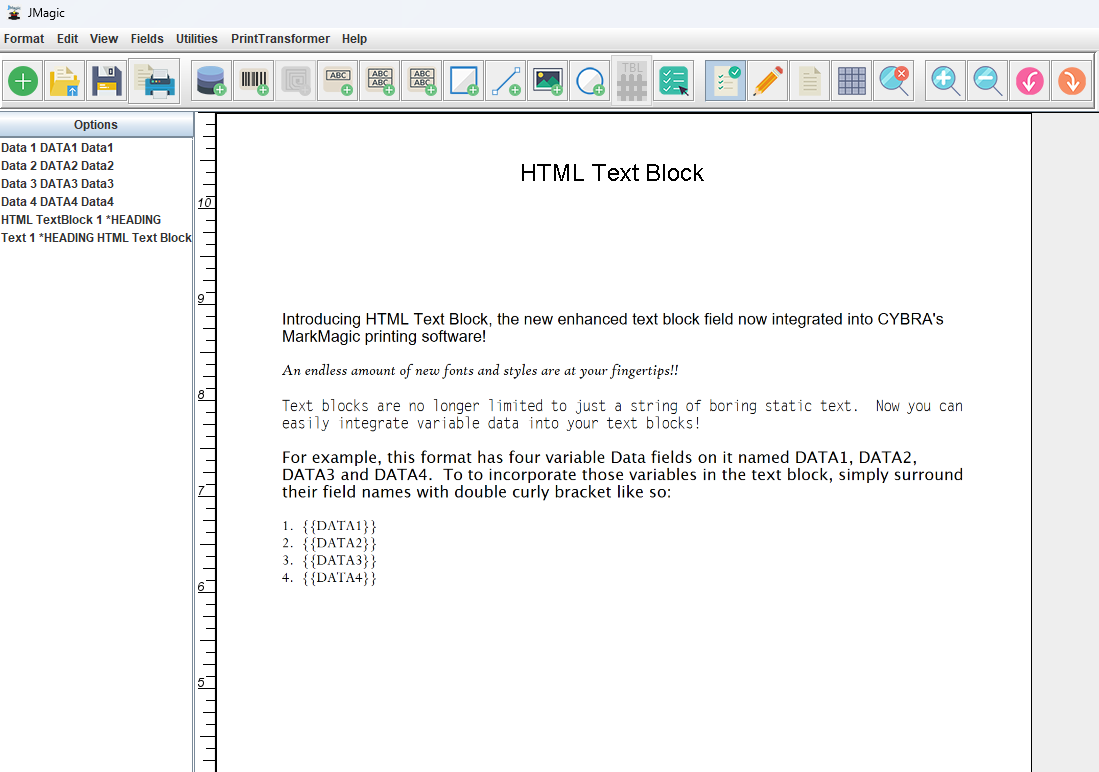The height and width of the screenshot is (772, 1099).
Task: Click the green plus new format icon
Action: 23,81
